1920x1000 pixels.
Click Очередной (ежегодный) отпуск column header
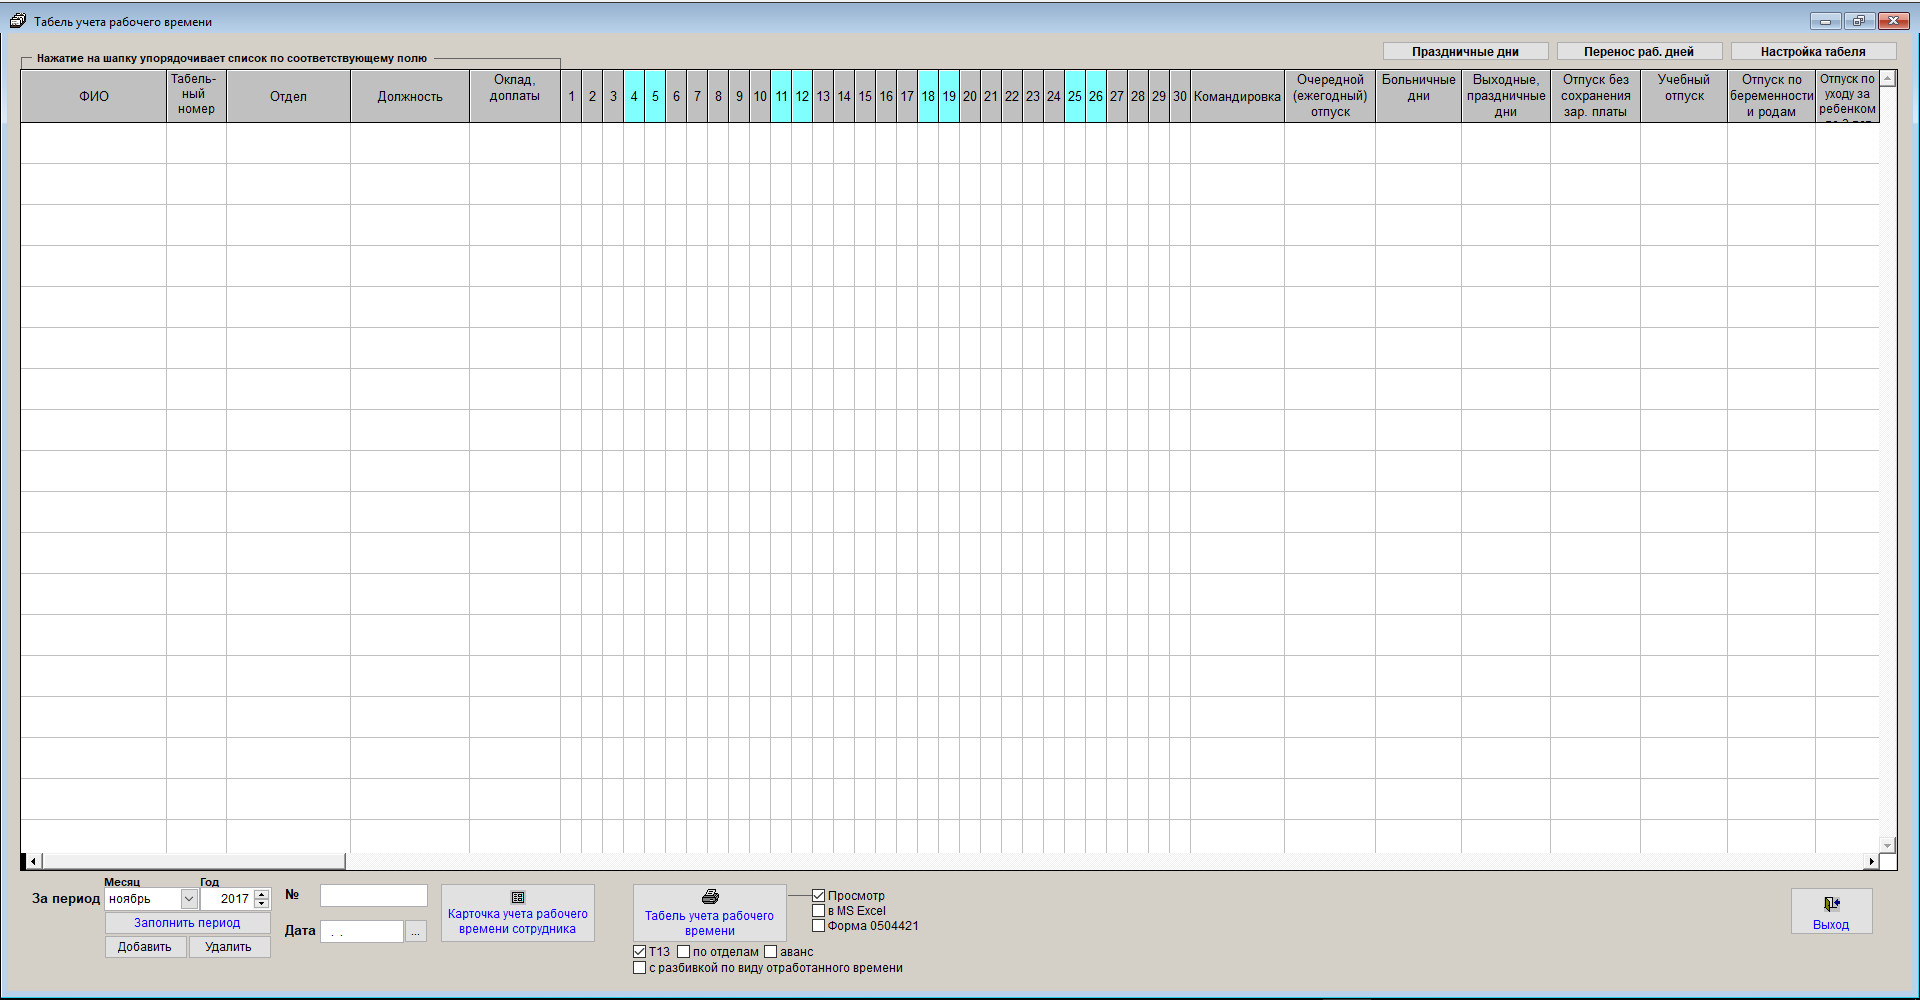[1330, 96]
